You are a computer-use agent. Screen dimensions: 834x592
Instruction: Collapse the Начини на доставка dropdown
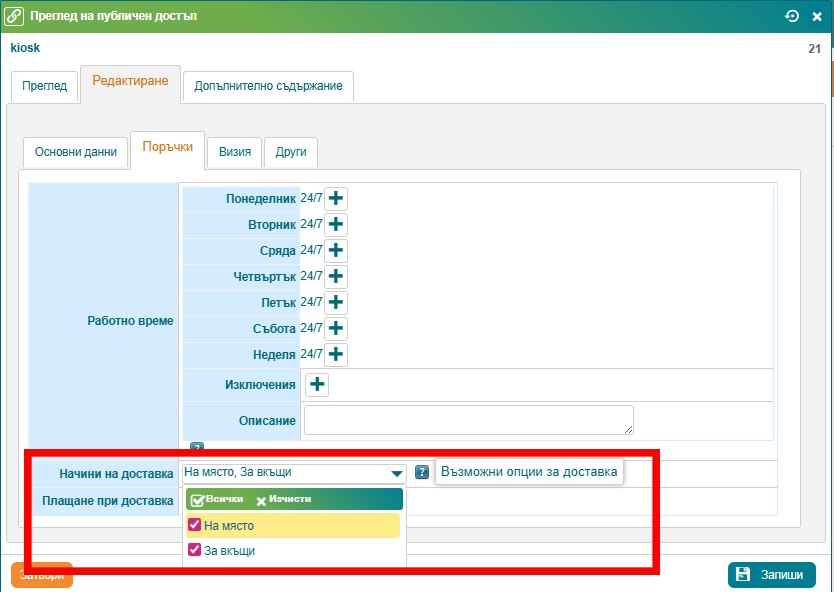(x=396, y=473)
